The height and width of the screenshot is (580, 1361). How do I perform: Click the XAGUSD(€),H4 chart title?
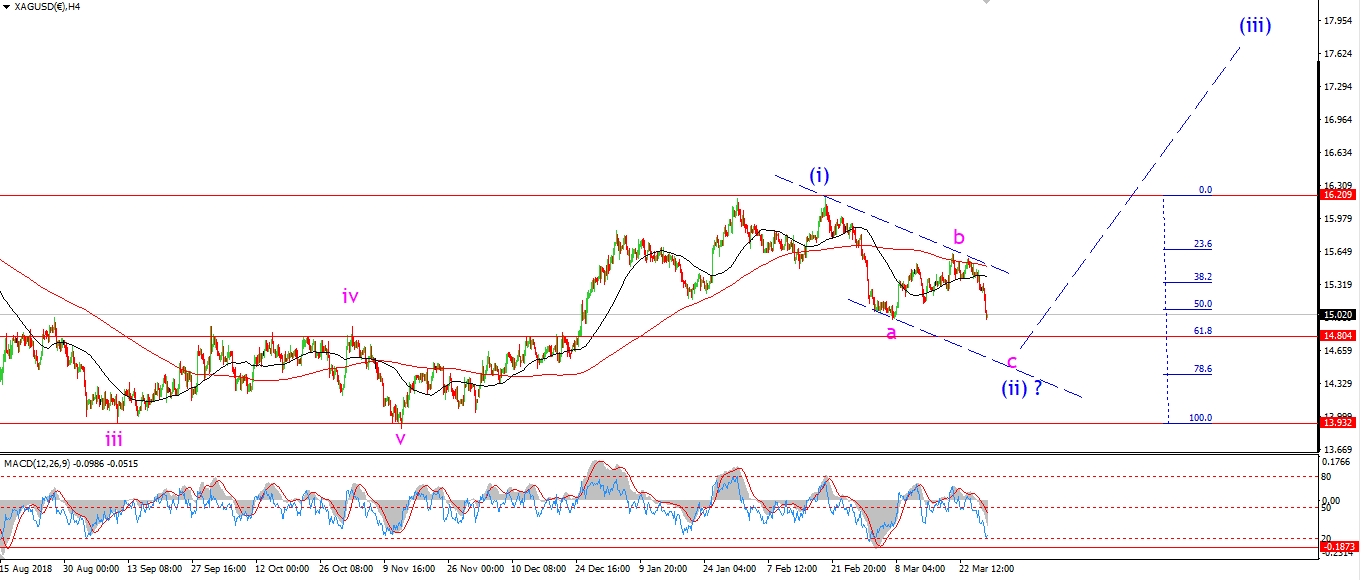point(47,6)
